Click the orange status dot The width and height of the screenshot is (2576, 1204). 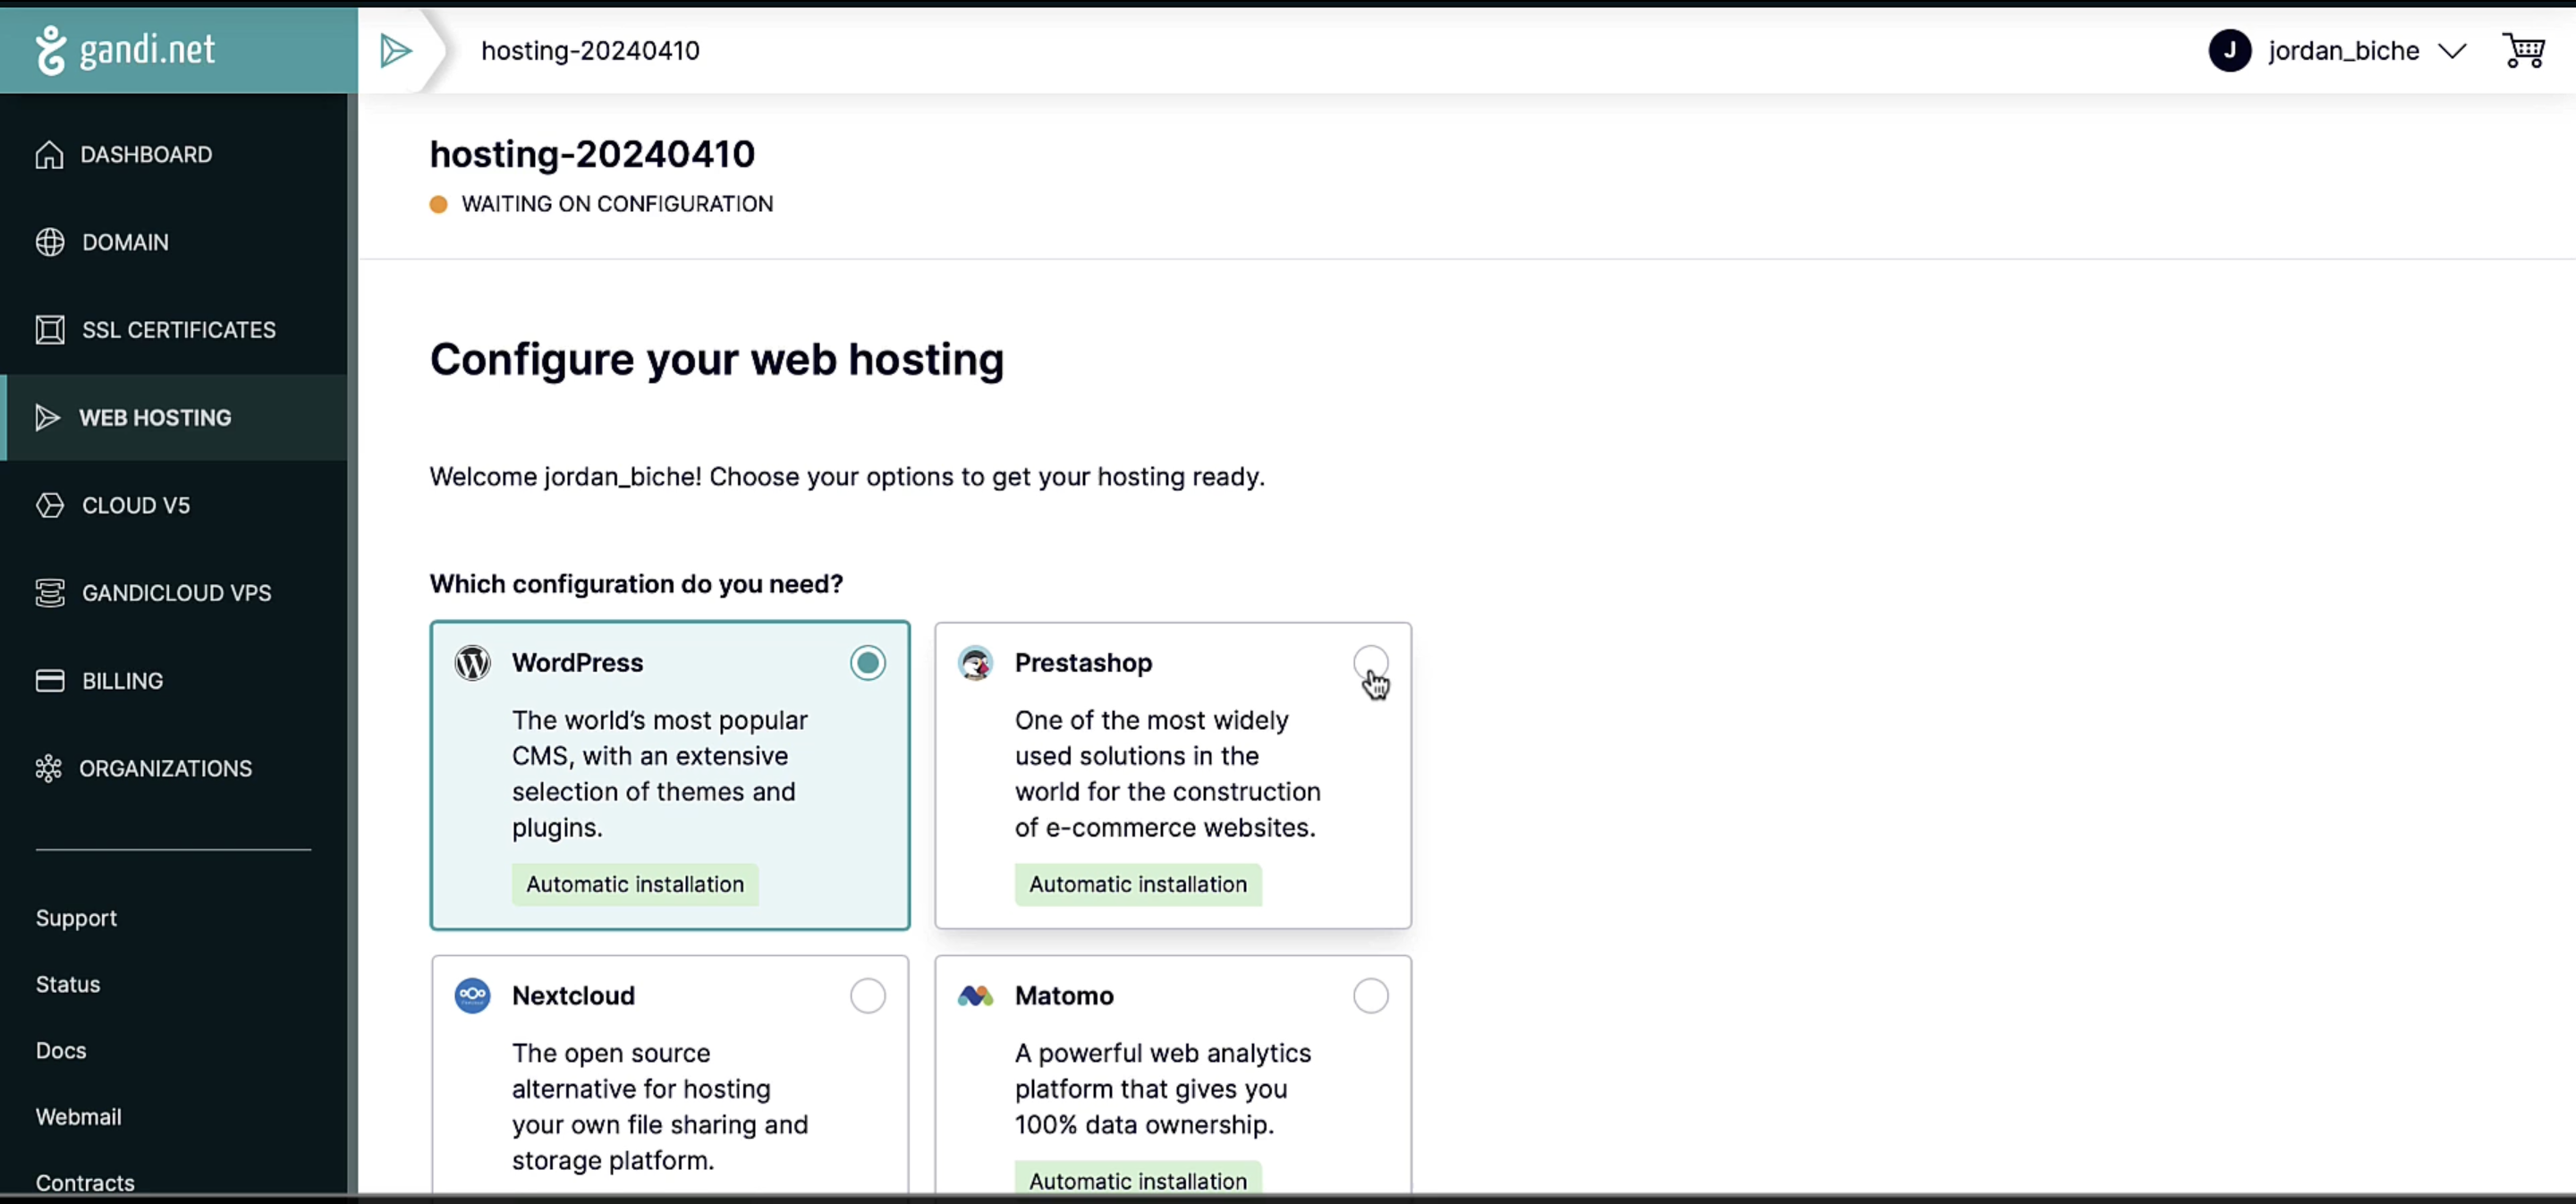[438, 204]
